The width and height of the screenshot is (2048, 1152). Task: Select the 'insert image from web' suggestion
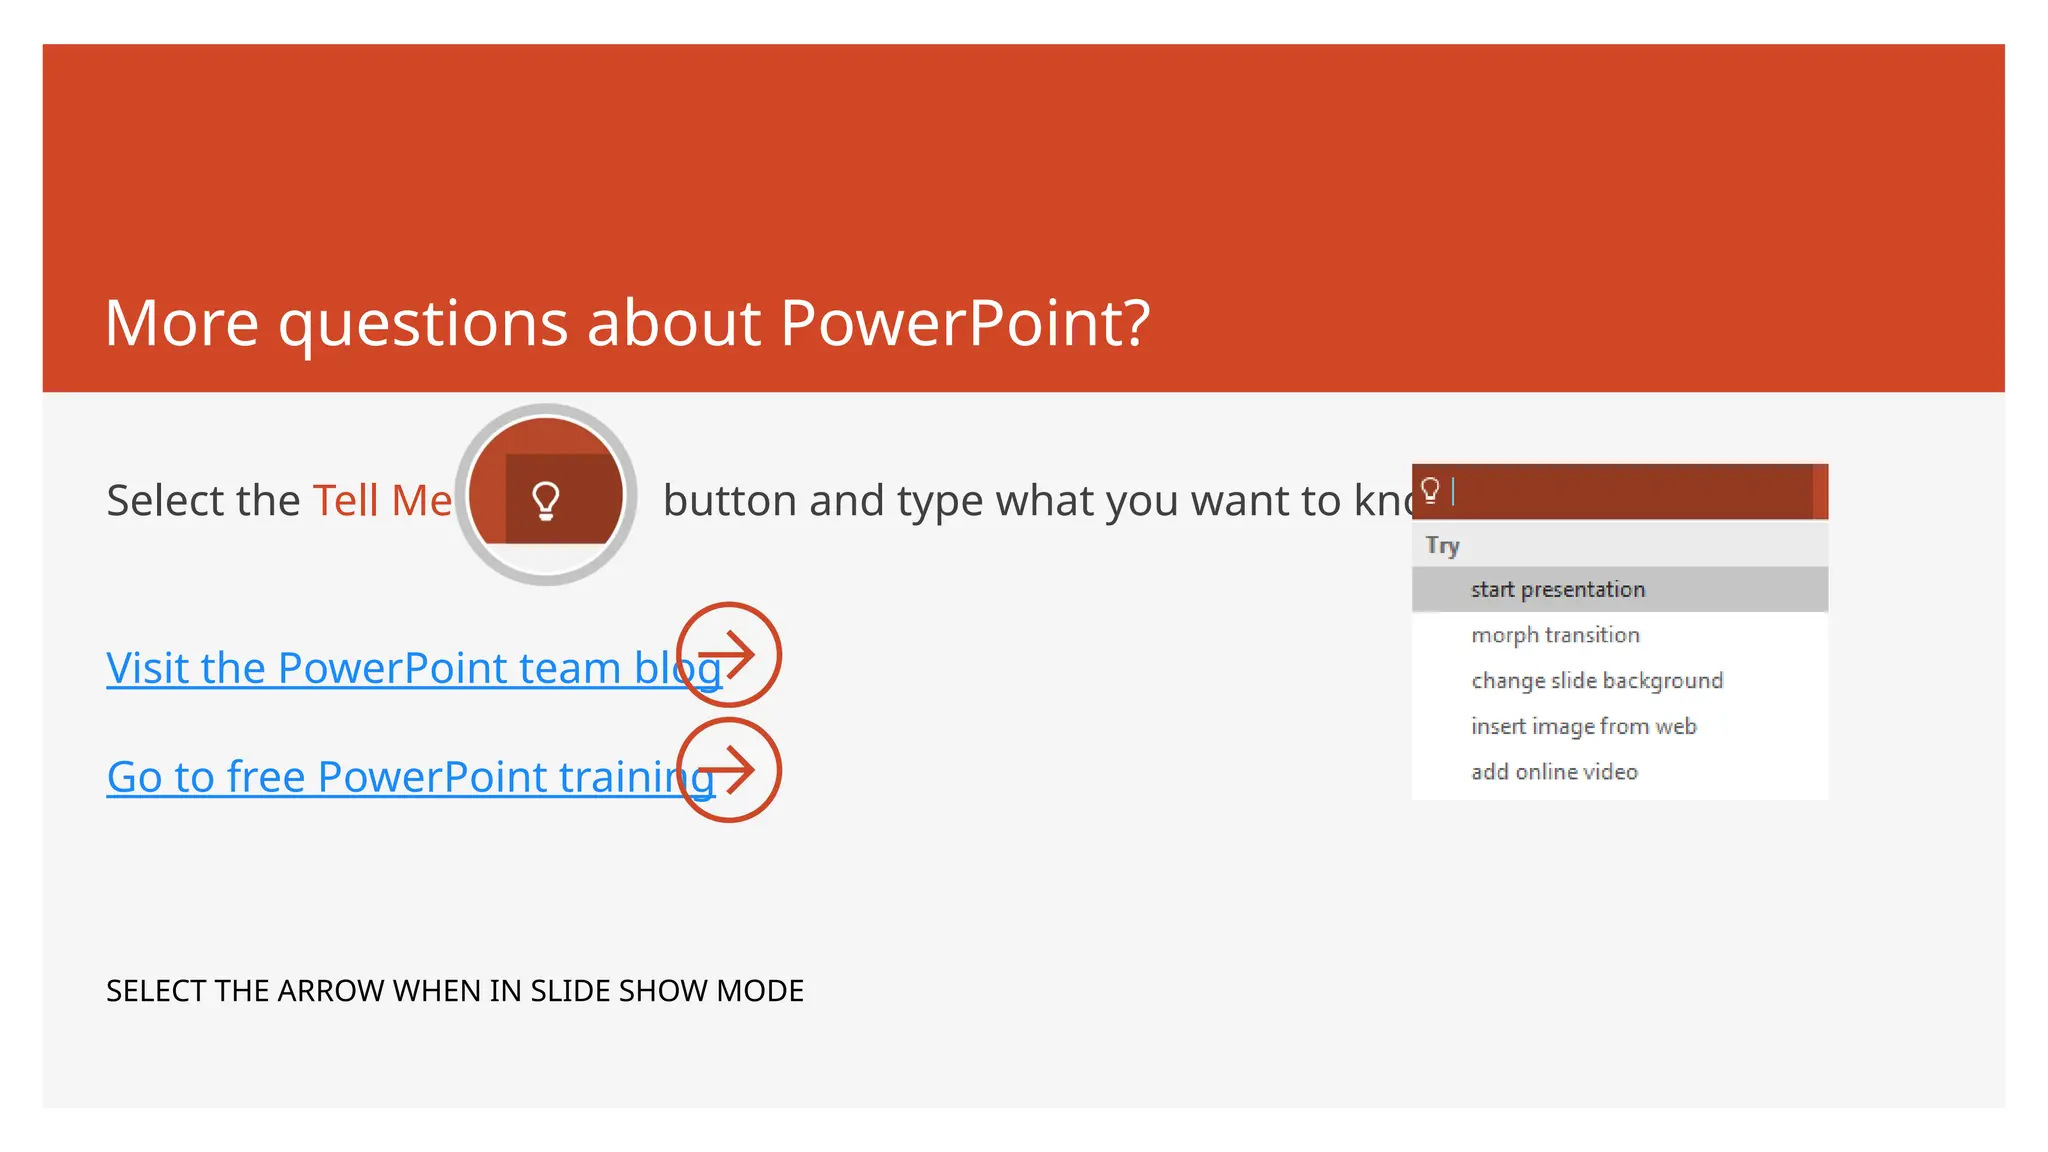[1583, 726]
